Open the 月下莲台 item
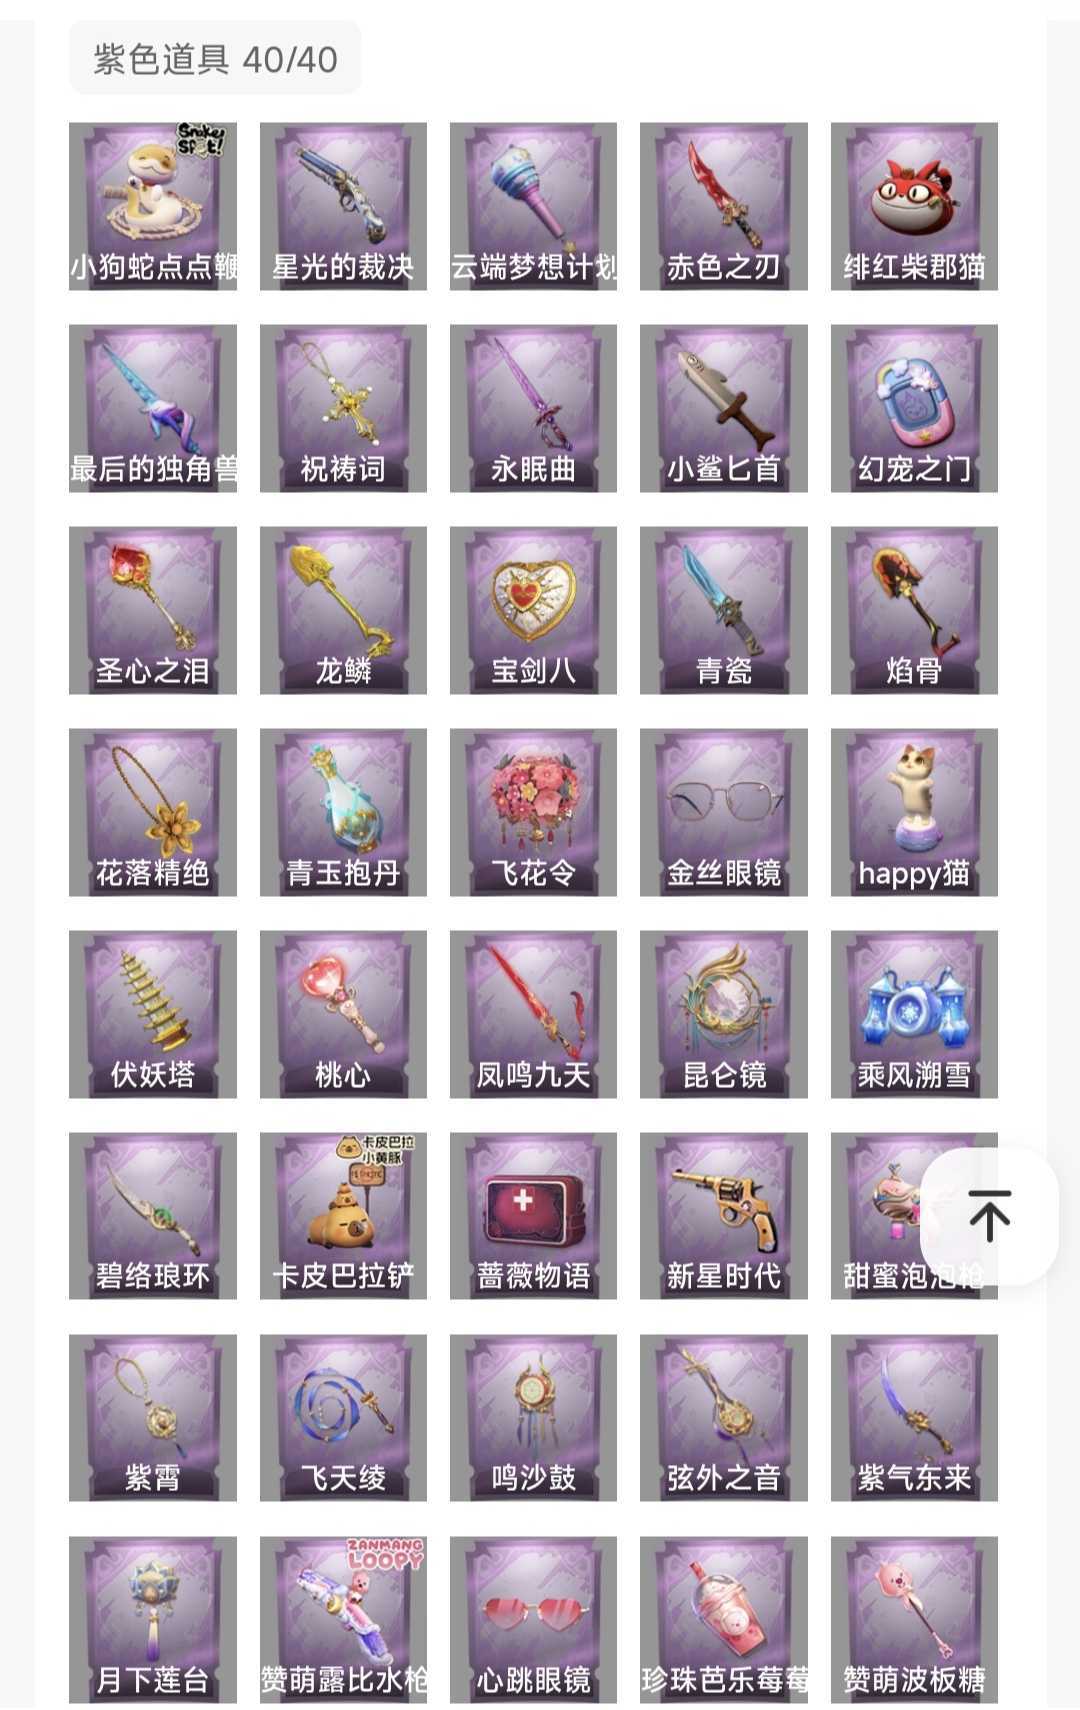 153,1620
